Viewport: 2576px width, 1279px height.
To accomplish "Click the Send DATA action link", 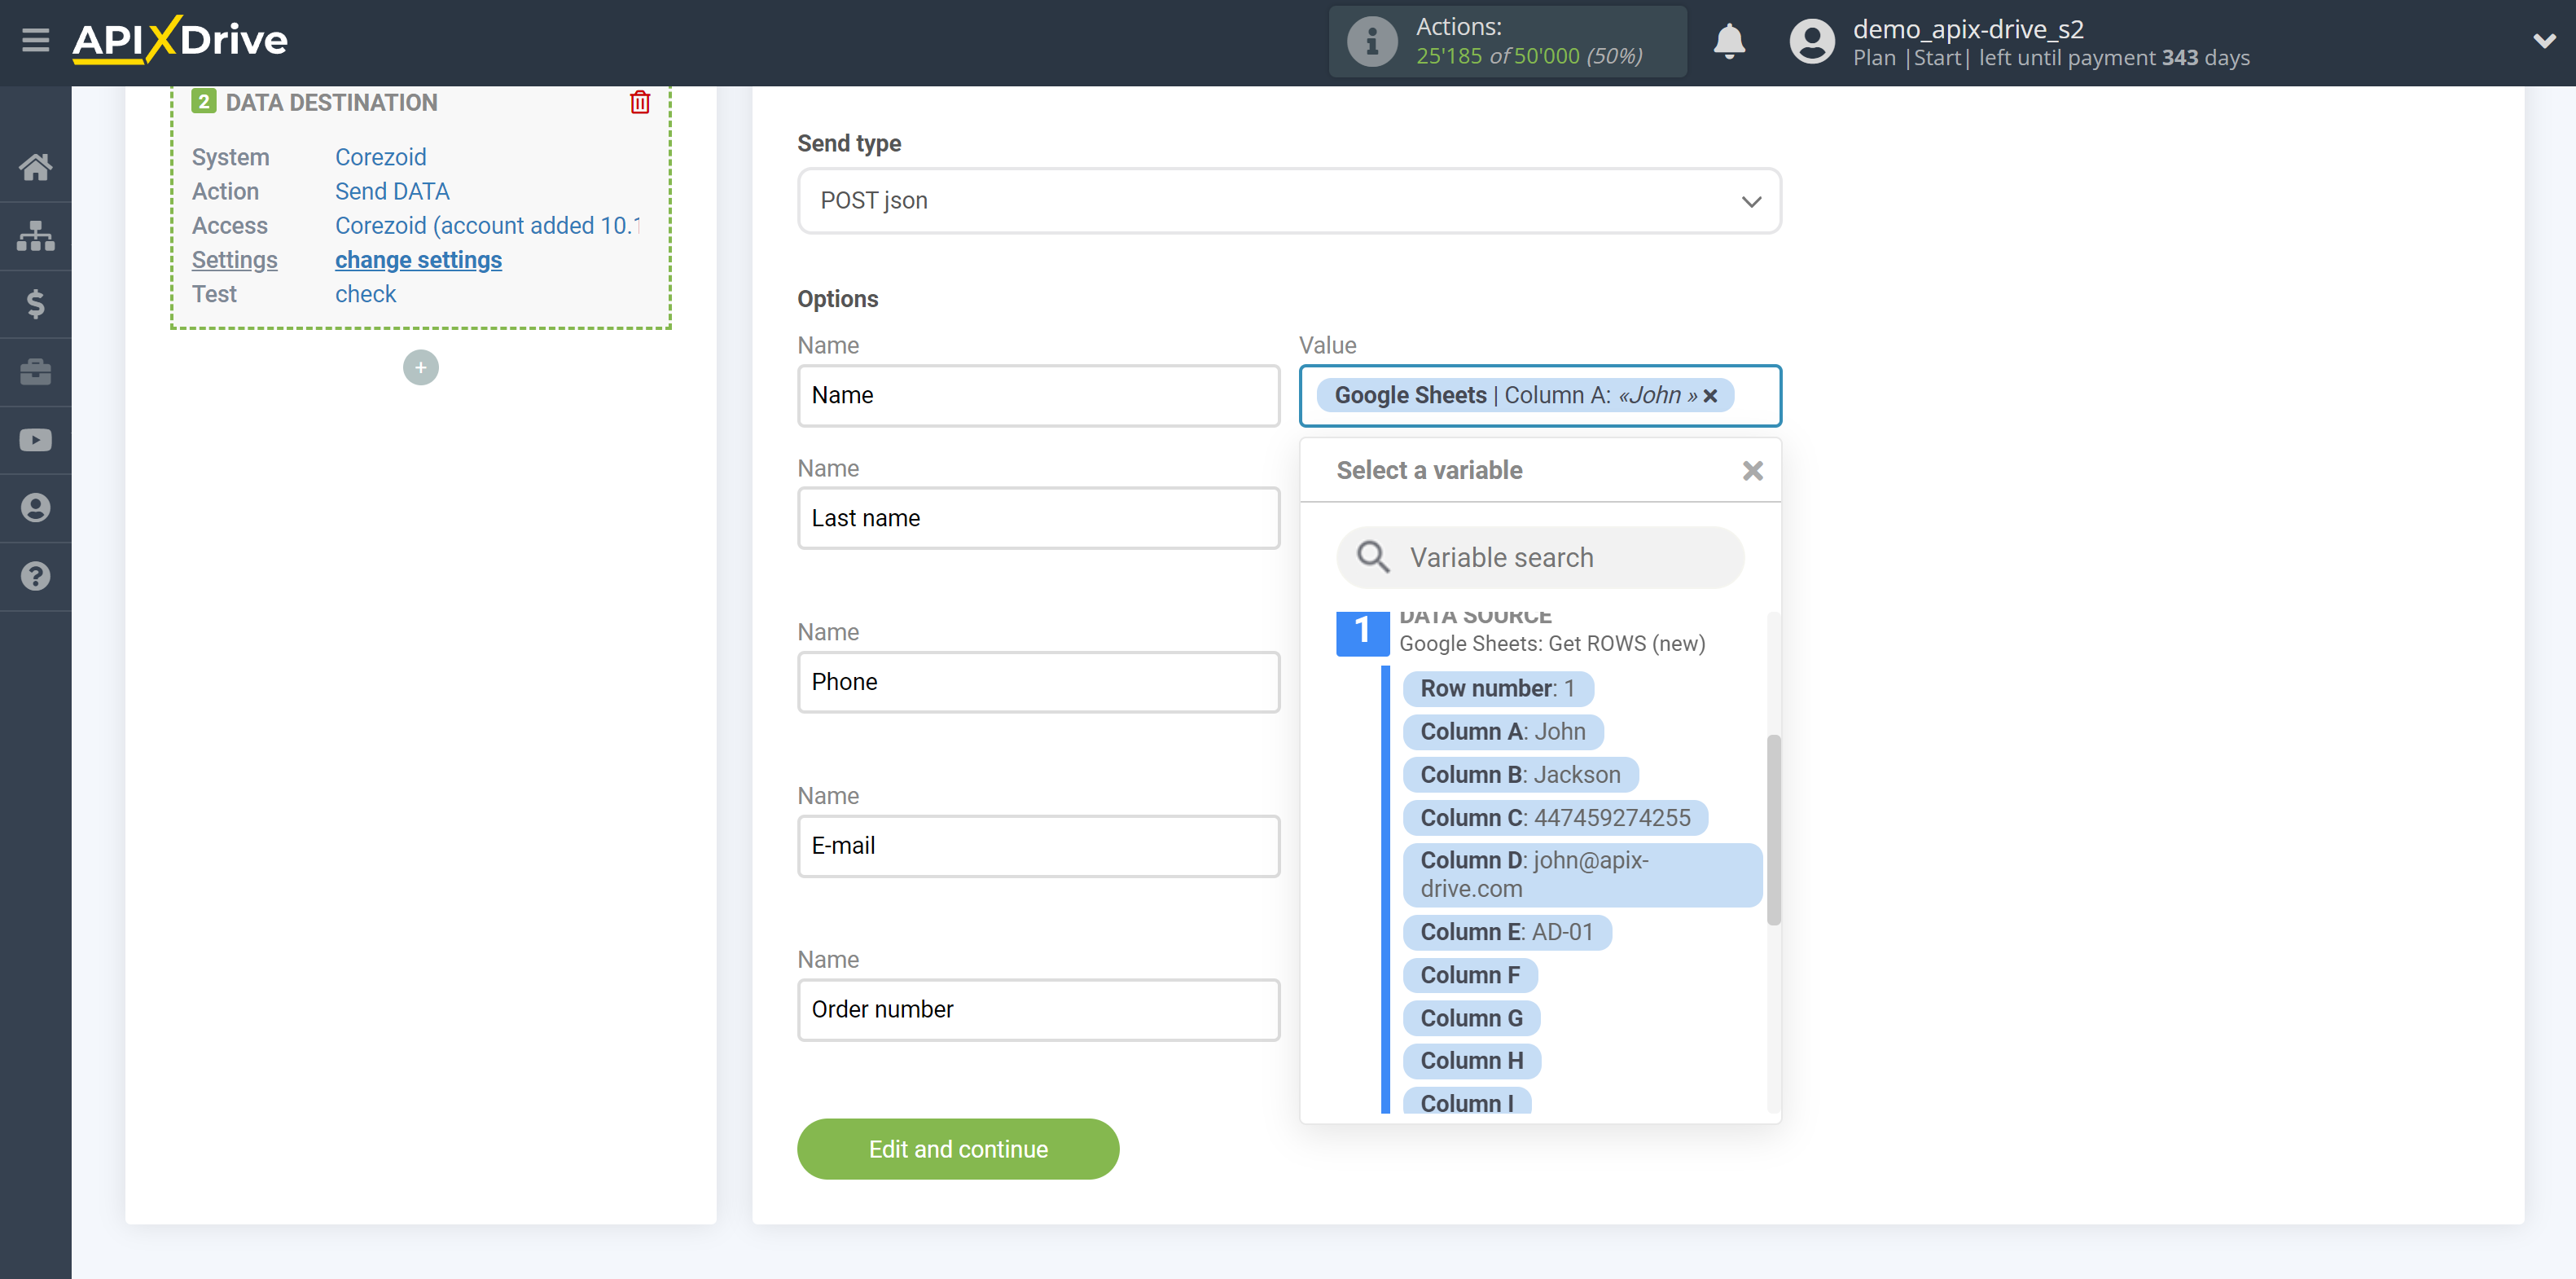I will click(392, 191).
